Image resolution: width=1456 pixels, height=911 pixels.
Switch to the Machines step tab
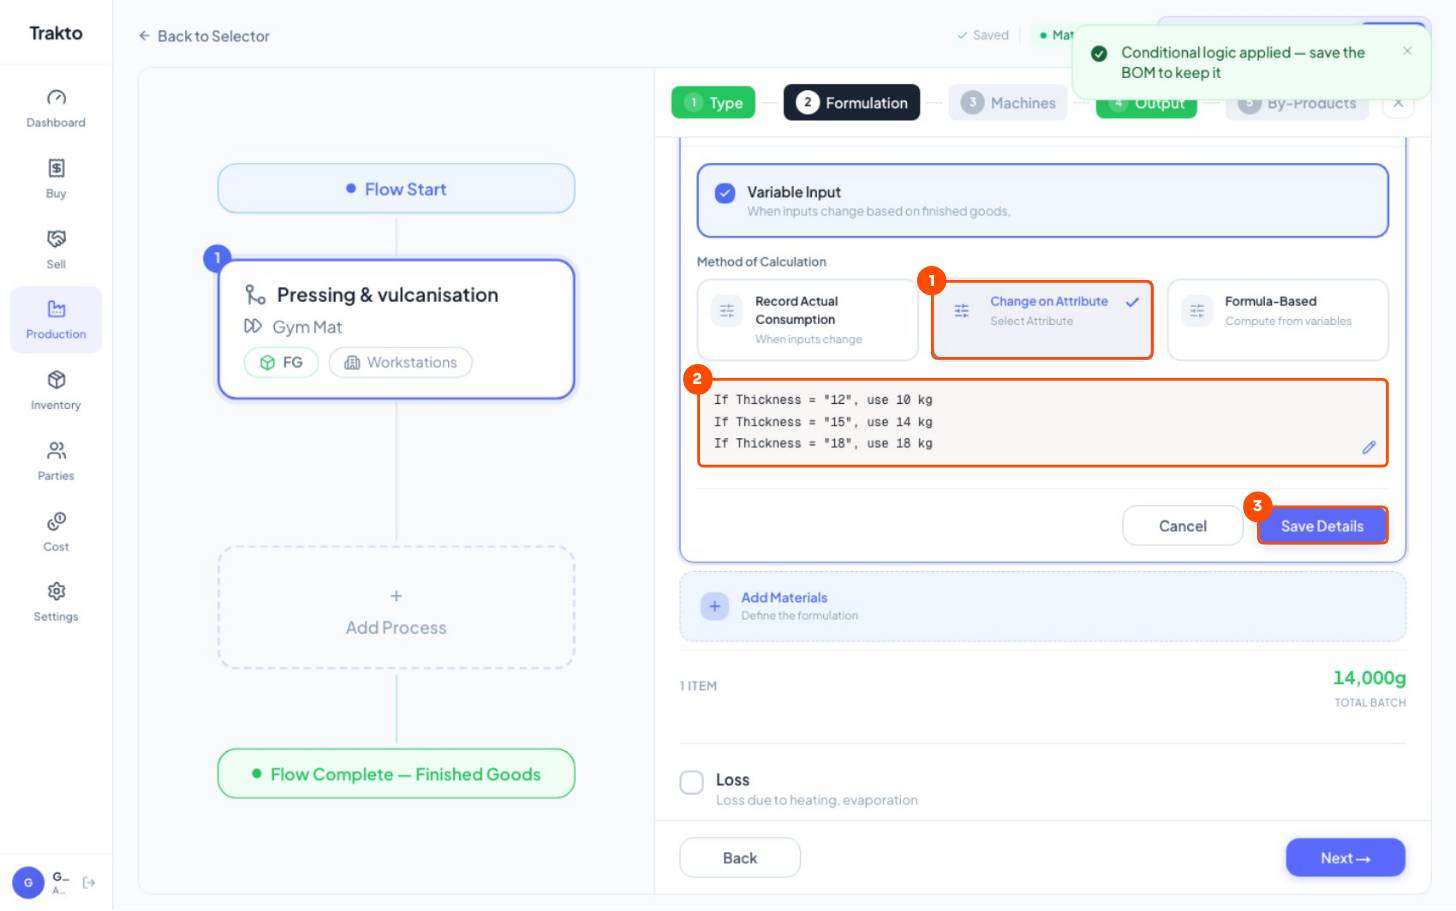tap(1008, 102)
